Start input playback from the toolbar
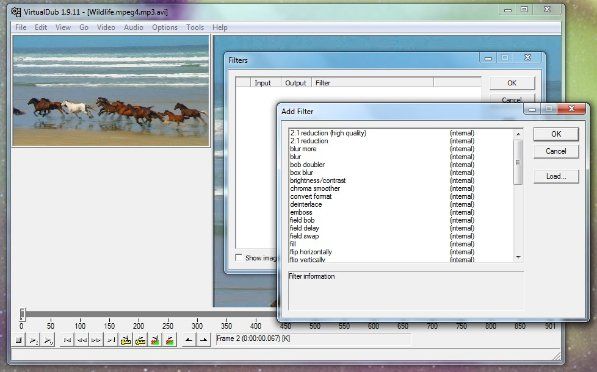Viewport: 597px width, 372px height. tap(34, 340)
